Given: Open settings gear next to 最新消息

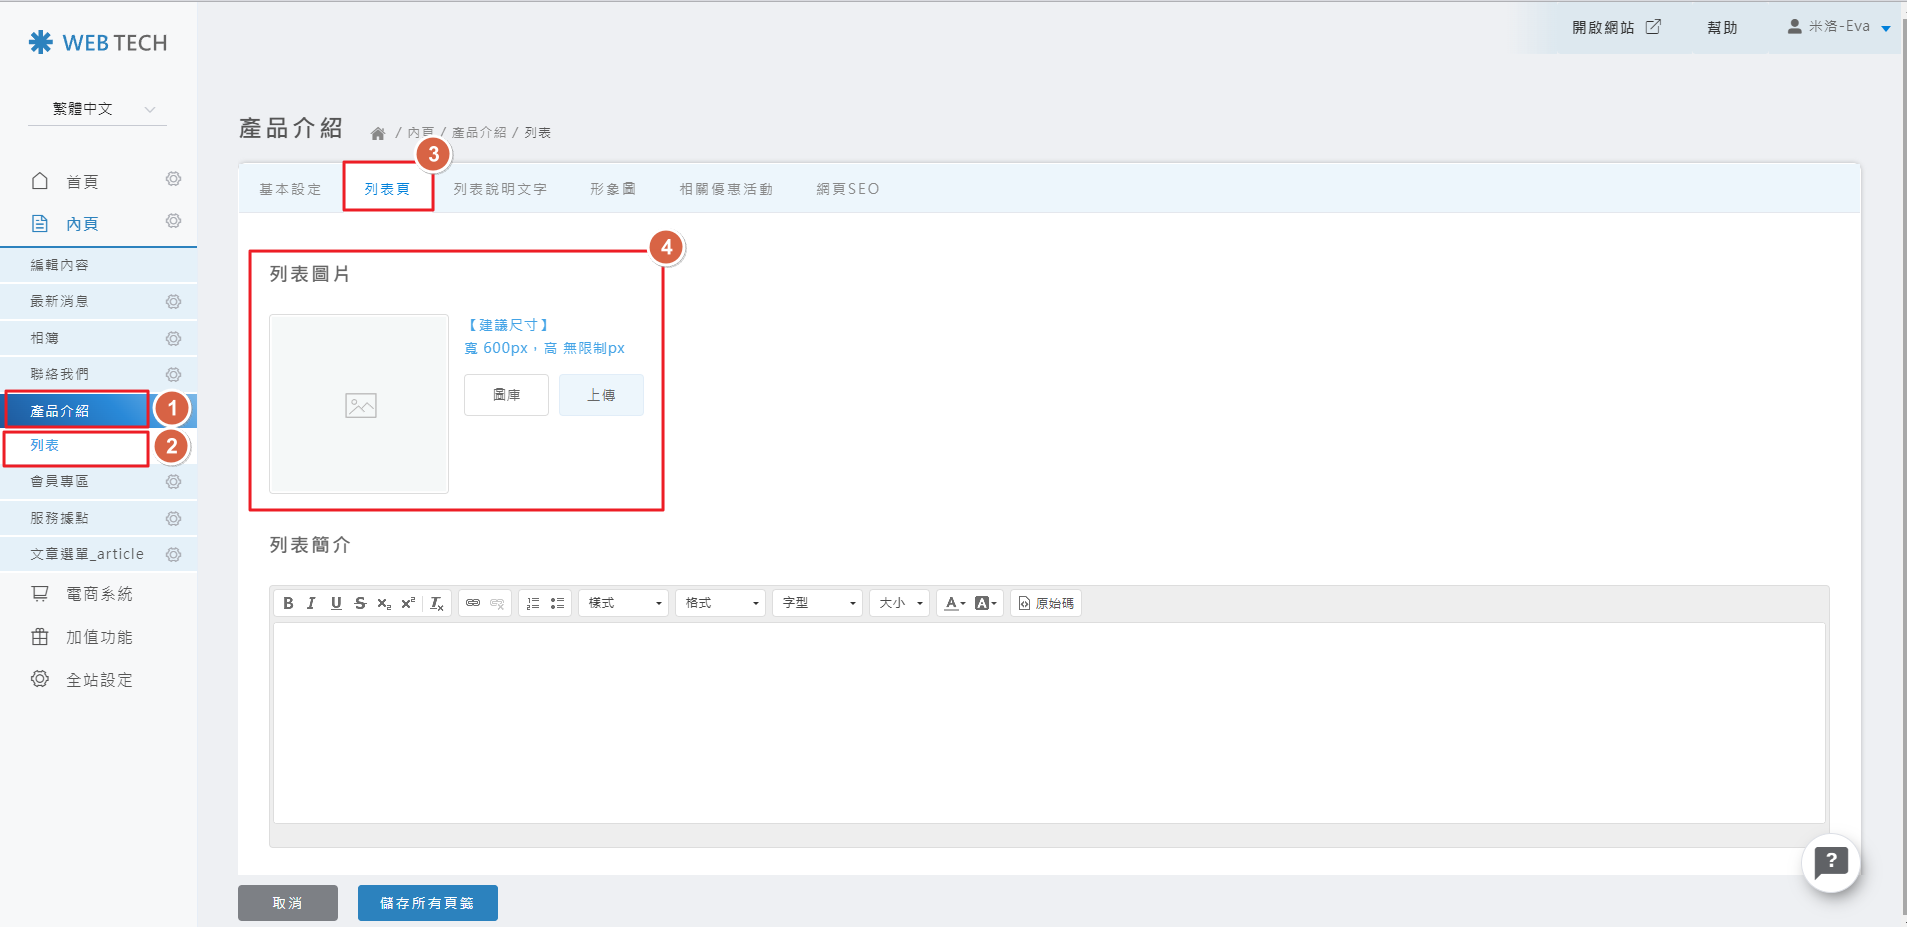Looking at the screenshot, I should tap(173, 301).
